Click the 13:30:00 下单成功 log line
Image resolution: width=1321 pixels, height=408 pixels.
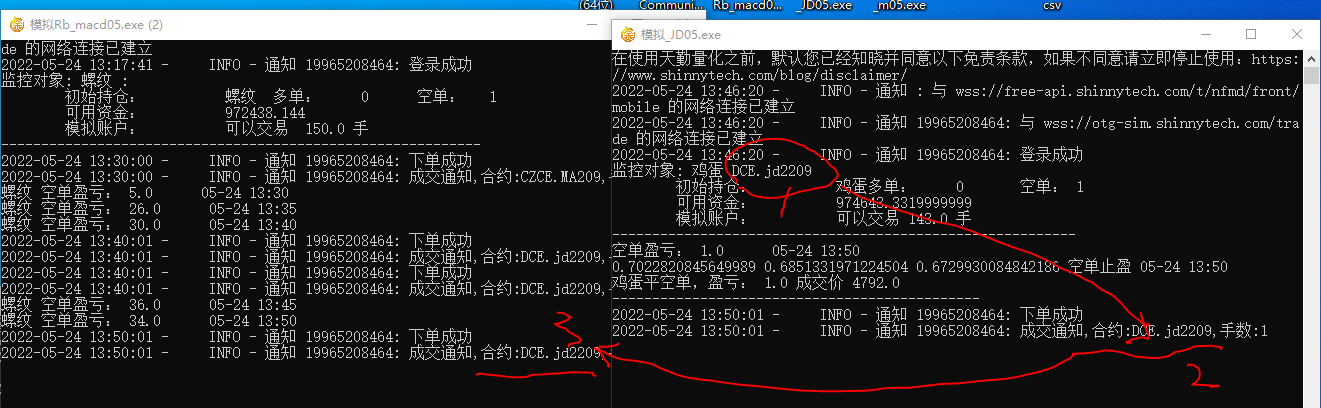pyautogui.click(x=236, y=160)
